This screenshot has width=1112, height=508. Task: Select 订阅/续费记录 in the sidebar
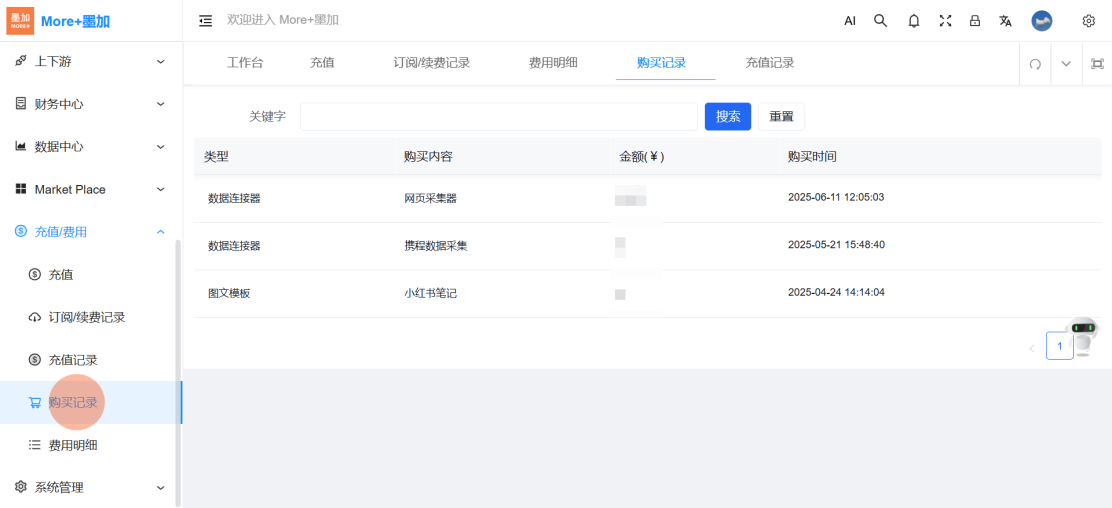tap(87, 317)
